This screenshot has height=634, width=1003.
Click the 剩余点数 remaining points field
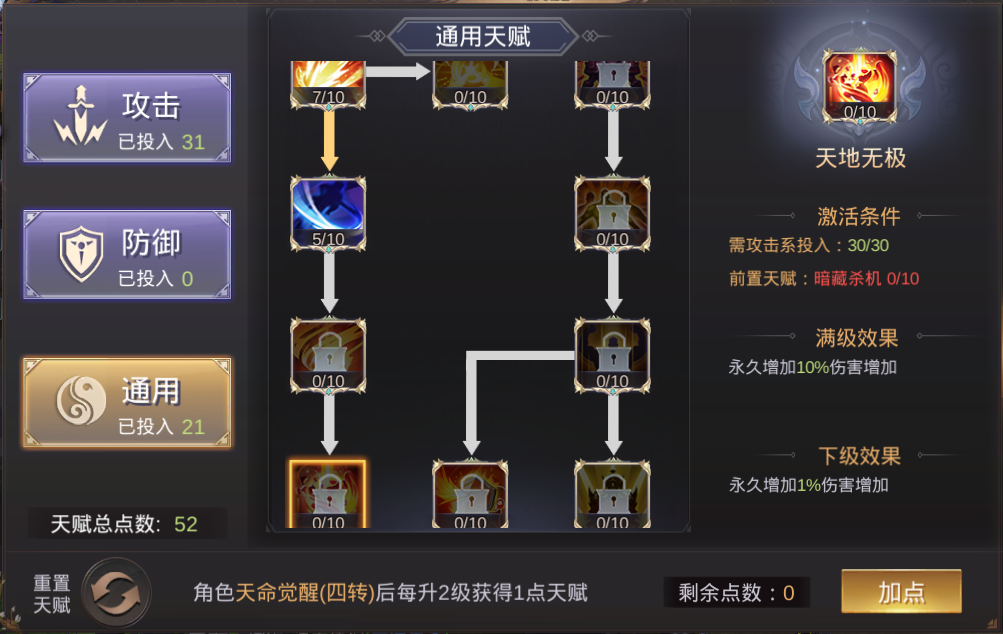pos(736,592)
